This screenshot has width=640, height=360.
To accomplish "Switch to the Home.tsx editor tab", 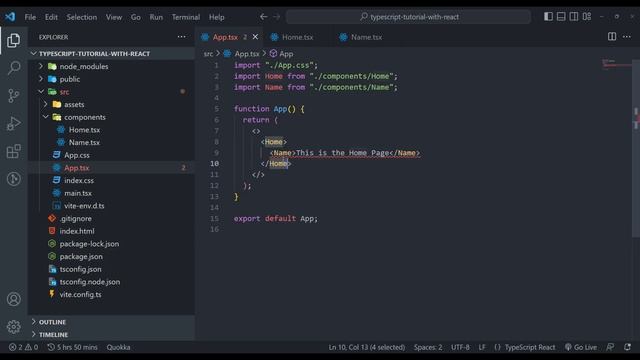I will 298,37.
